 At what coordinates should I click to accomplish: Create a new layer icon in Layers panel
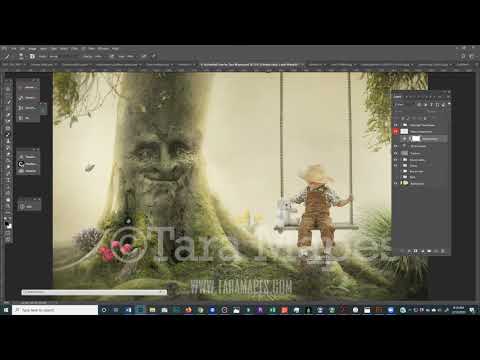pyautogui.click(x=436, y=251)
